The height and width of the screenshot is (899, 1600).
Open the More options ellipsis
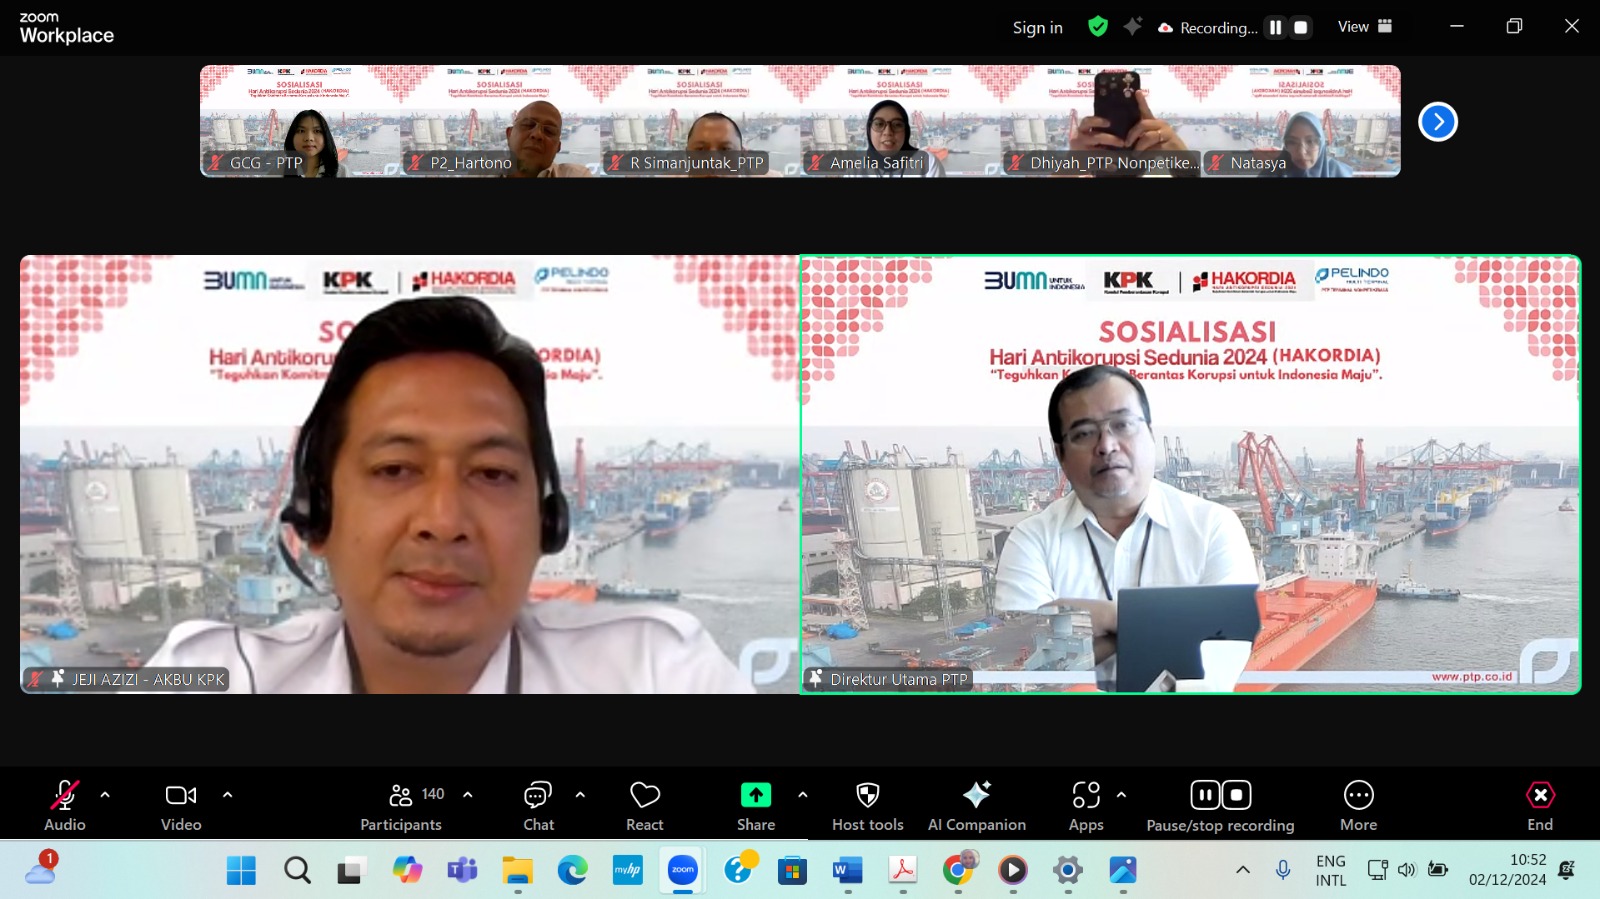tap(1358, 805)
